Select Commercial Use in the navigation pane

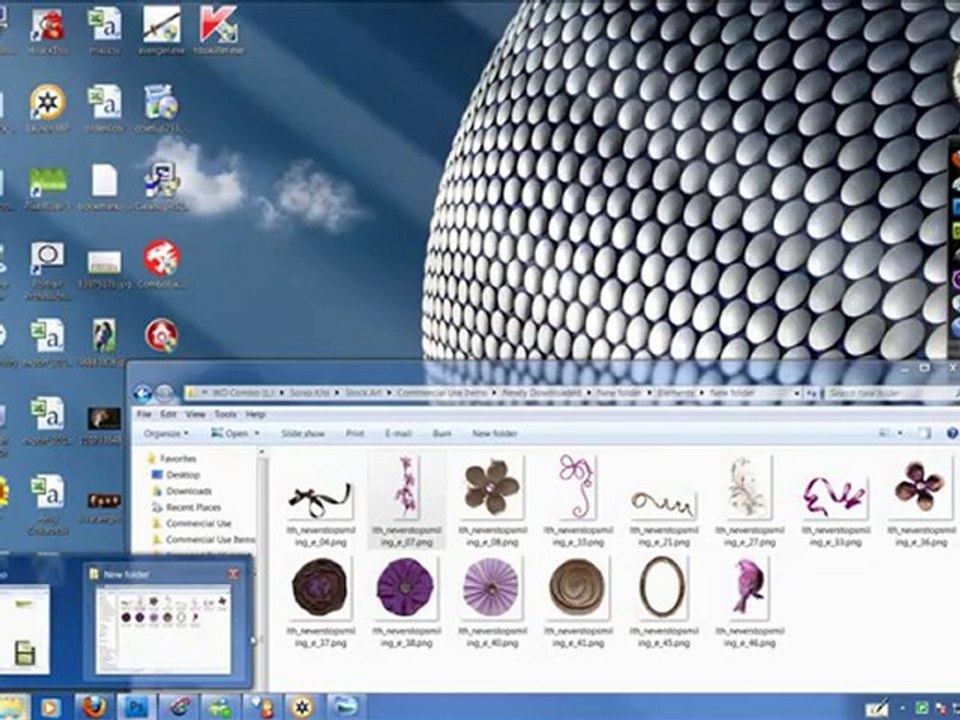(192, 523)
